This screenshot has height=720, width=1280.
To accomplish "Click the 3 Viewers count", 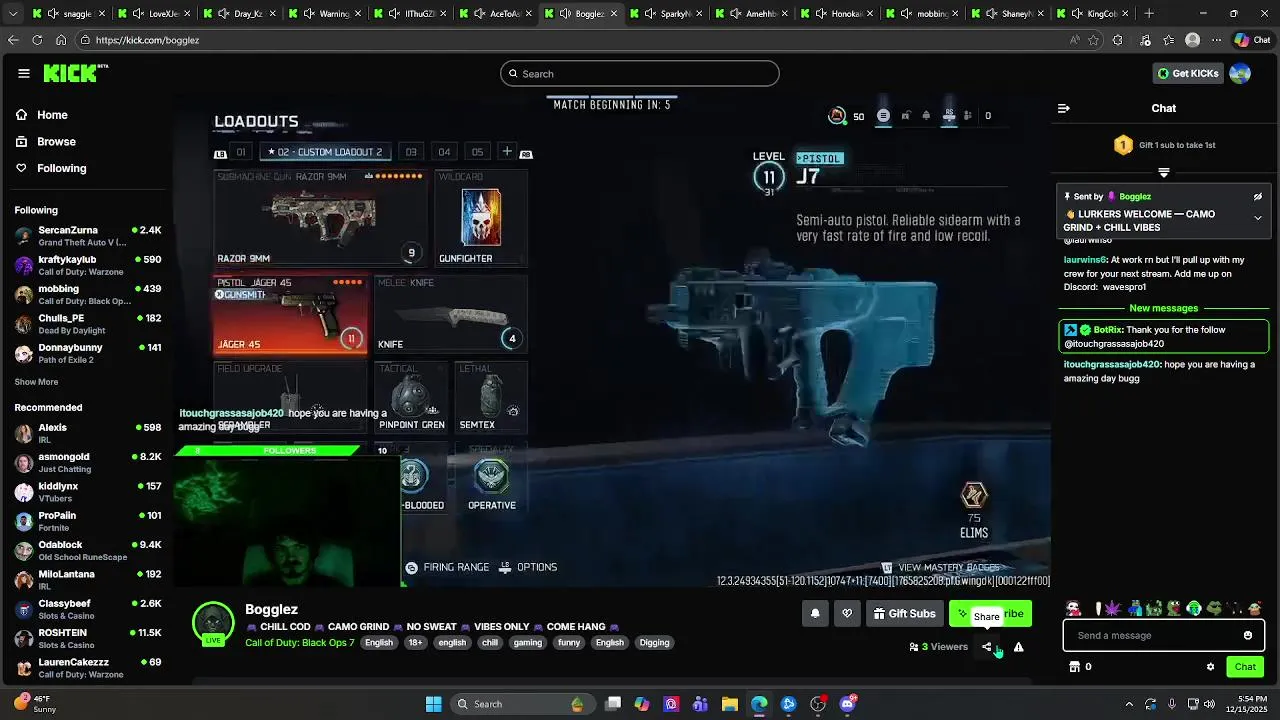I will (x=938, y=647).
